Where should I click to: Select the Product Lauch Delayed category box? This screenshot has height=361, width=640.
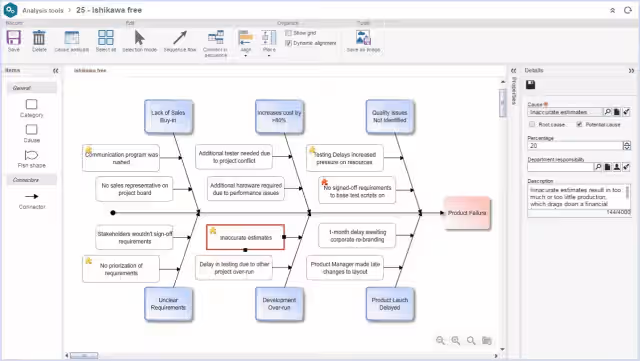(x=390, y=304)
